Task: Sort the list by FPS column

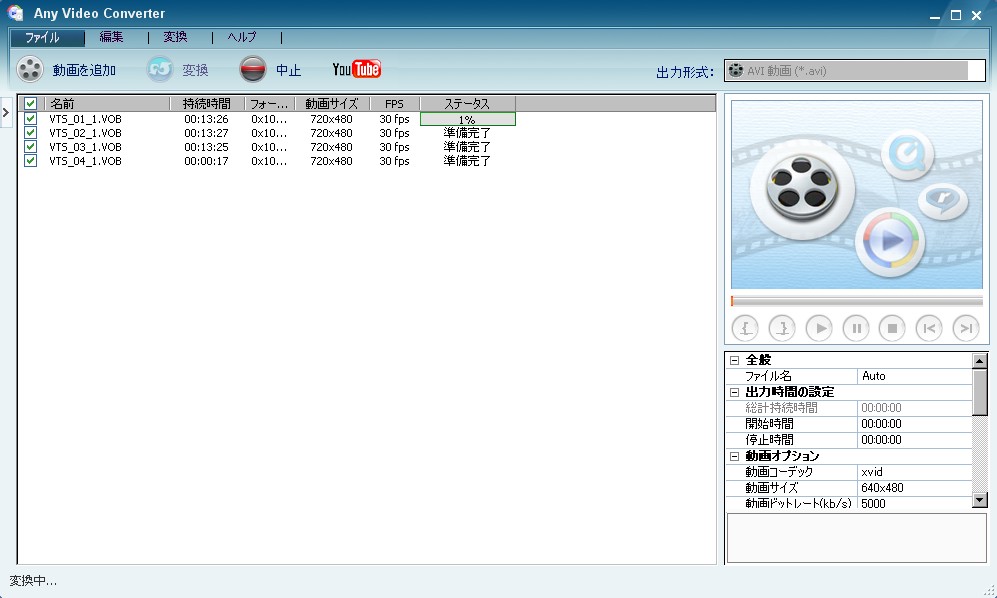Action: (x=394, y=103)
